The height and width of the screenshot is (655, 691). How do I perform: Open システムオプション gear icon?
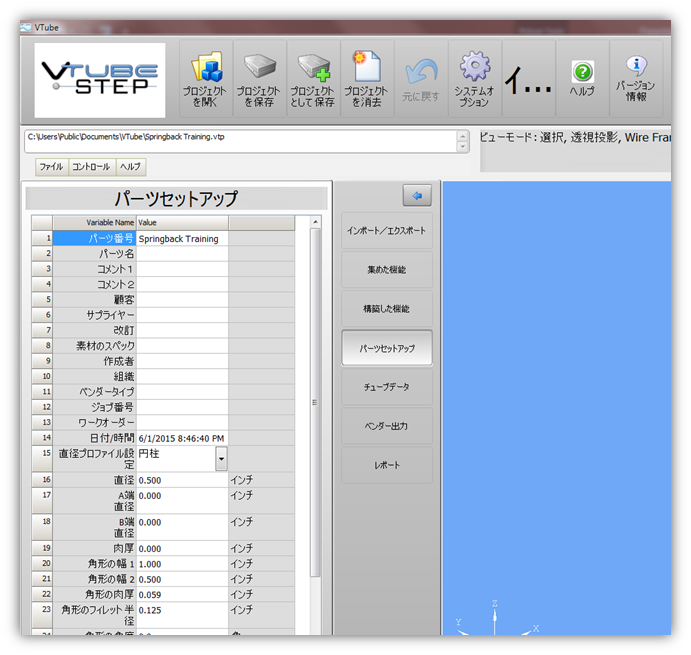click(474, 70)
